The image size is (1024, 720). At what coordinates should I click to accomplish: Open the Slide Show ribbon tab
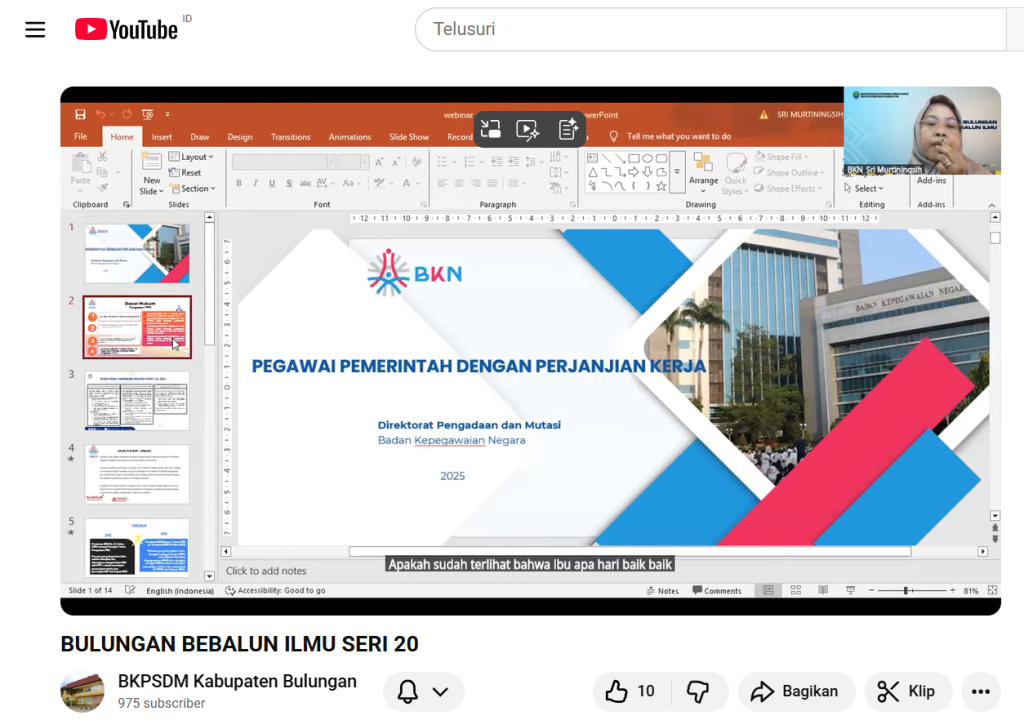click(408, 137)
